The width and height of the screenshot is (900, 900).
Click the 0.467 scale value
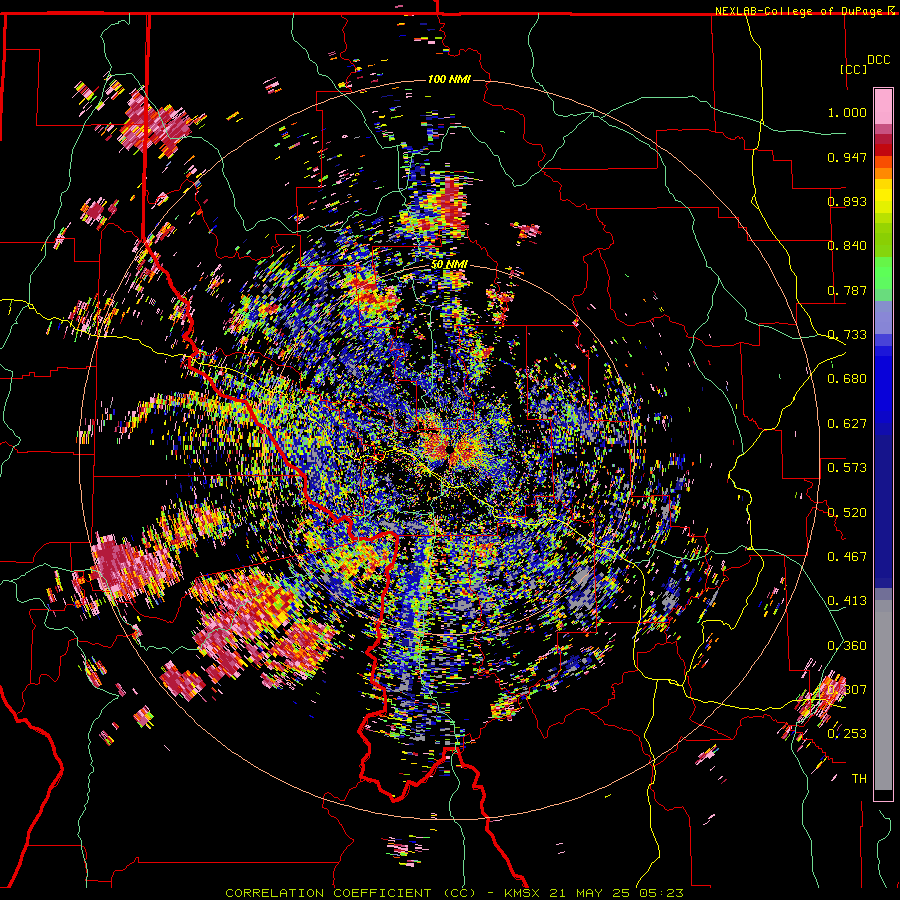click(847, 557)
